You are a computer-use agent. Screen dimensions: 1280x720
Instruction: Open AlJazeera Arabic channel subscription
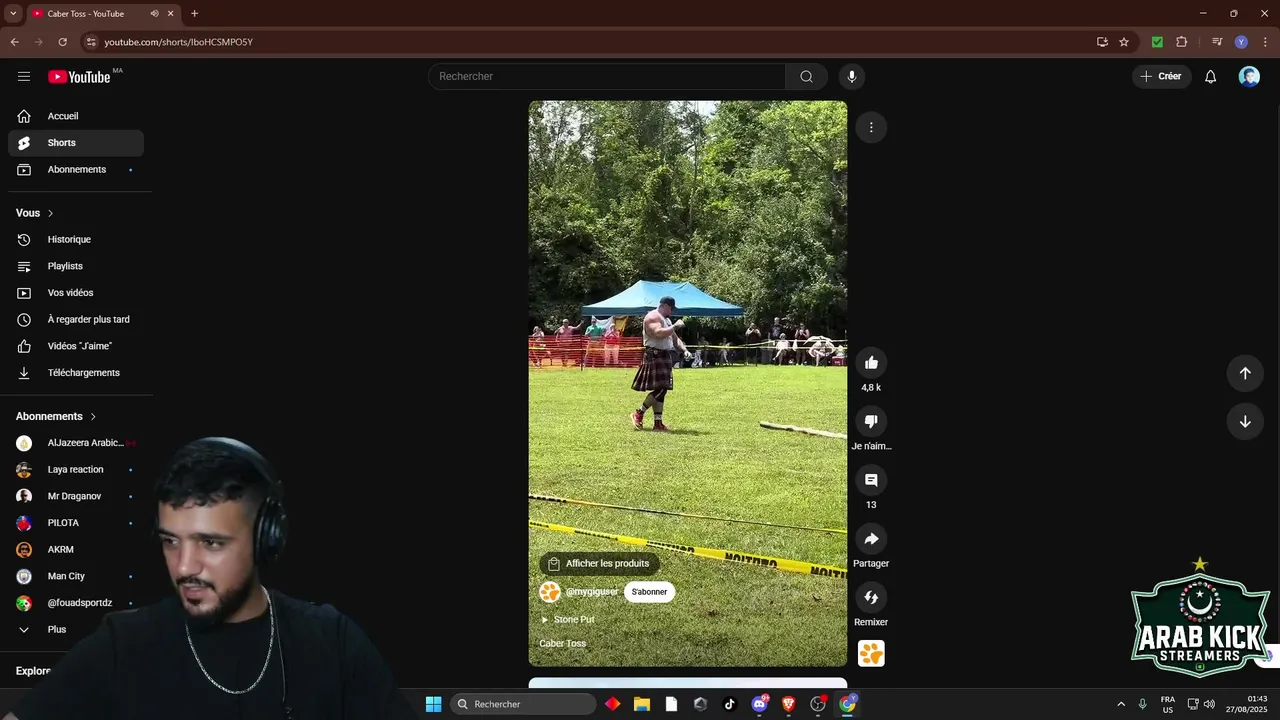(x=76, y=443)
